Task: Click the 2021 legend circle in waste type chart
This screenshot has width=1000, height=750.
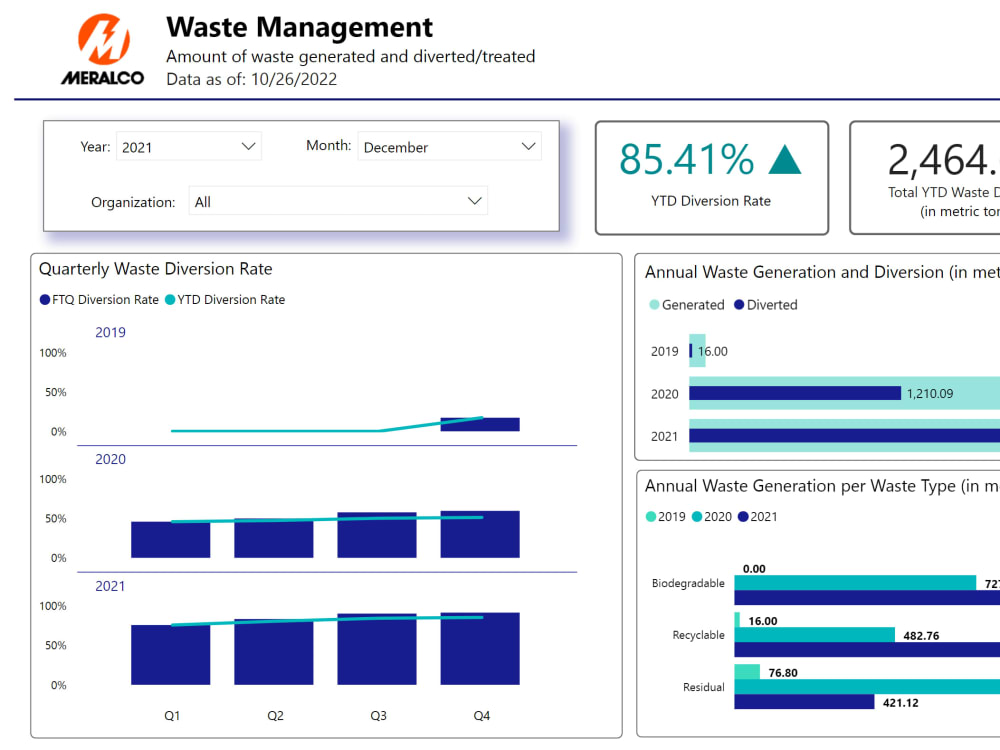Action: [x=744, y=517]
